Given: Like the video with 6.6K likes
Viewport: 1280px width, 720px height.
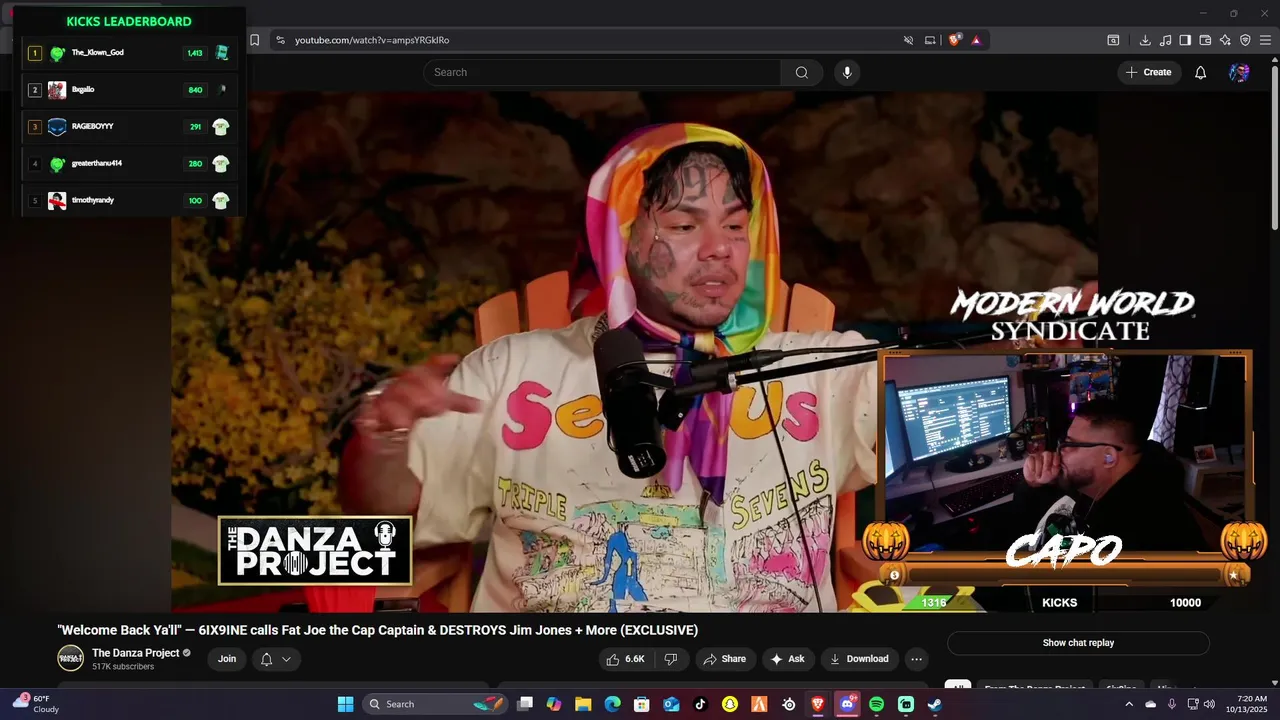Looking at the screenshot, I should (625, 659).
